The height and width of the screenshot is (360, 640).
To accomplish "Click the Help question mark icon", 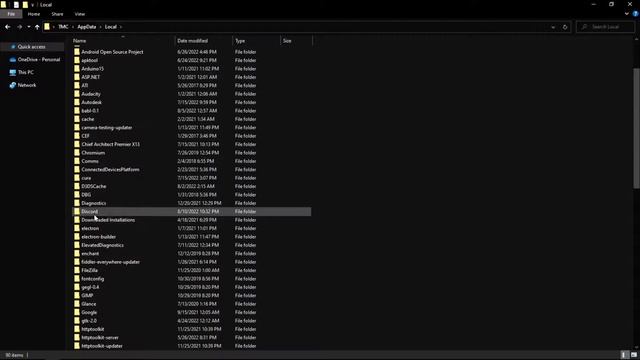I will pos(636,14).
